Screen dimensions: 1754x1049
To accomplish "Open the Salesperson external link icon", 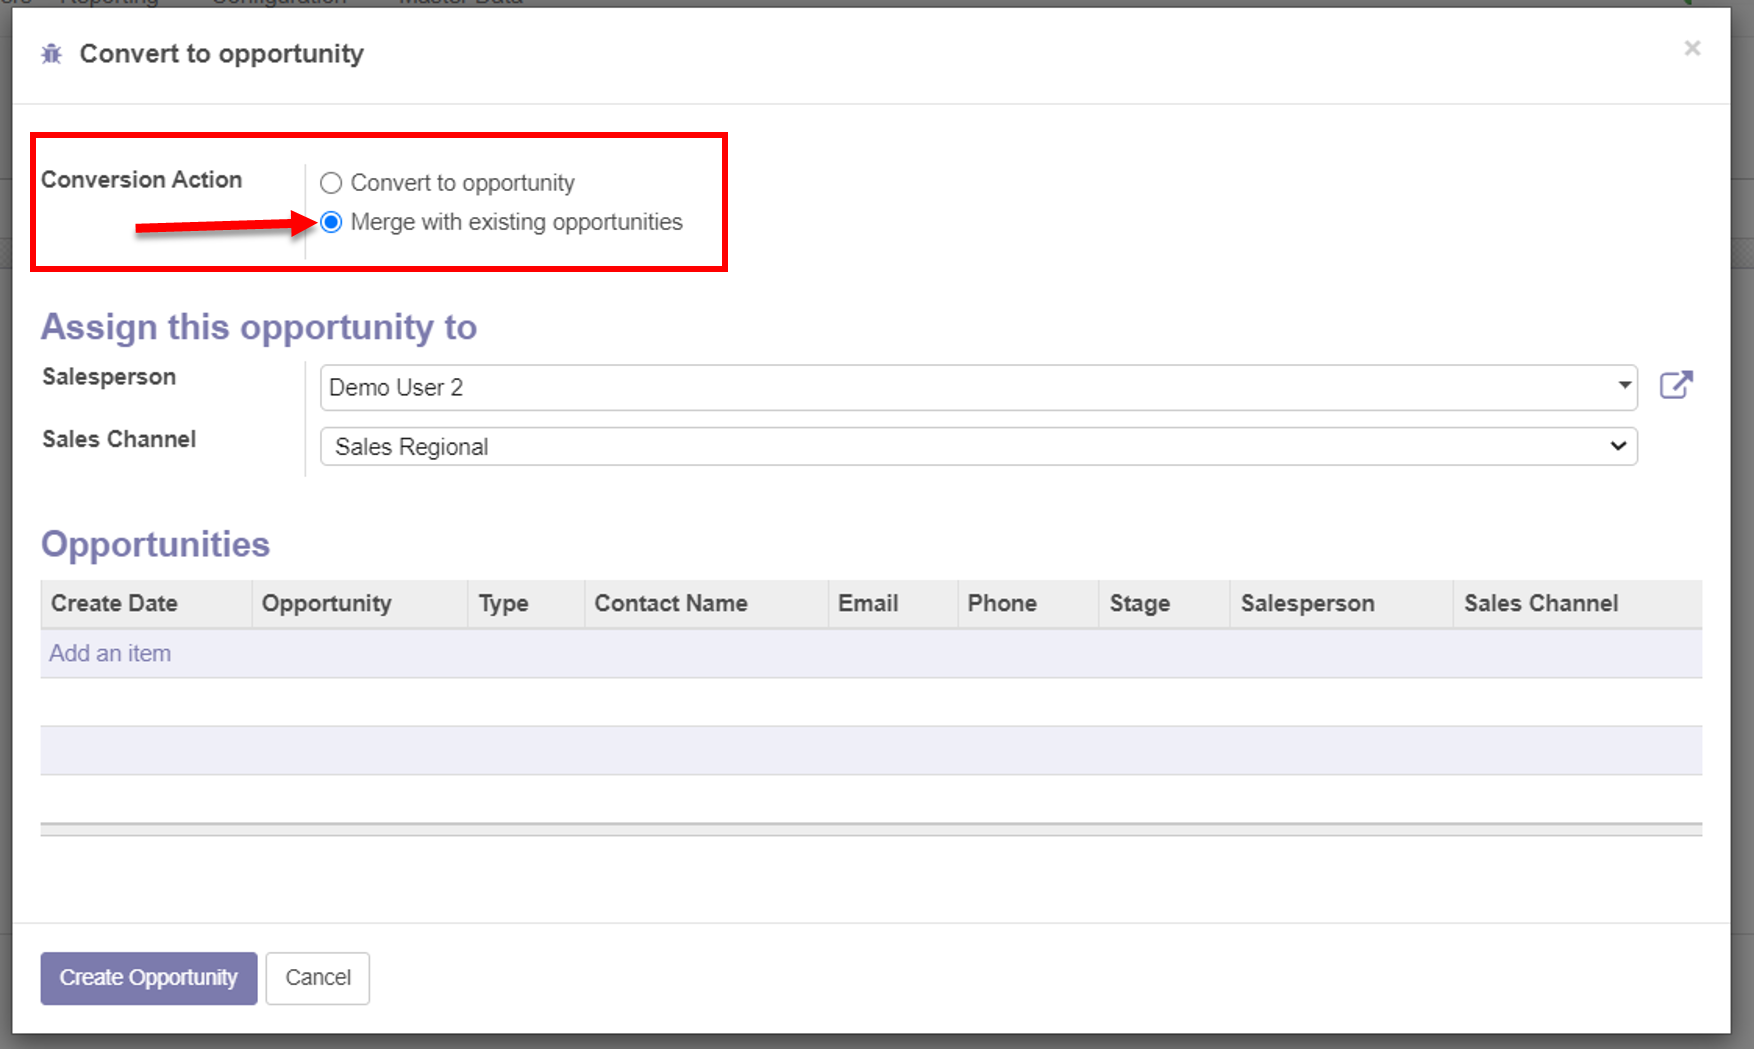I will [x=1676, y=386].
